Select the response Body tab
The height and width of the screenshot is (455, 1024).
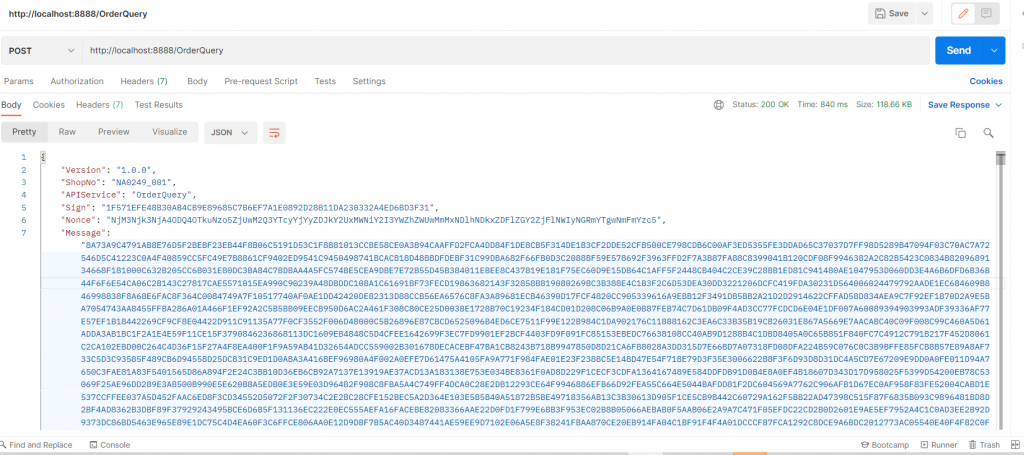pyautogui.click(x=11, y=105)
